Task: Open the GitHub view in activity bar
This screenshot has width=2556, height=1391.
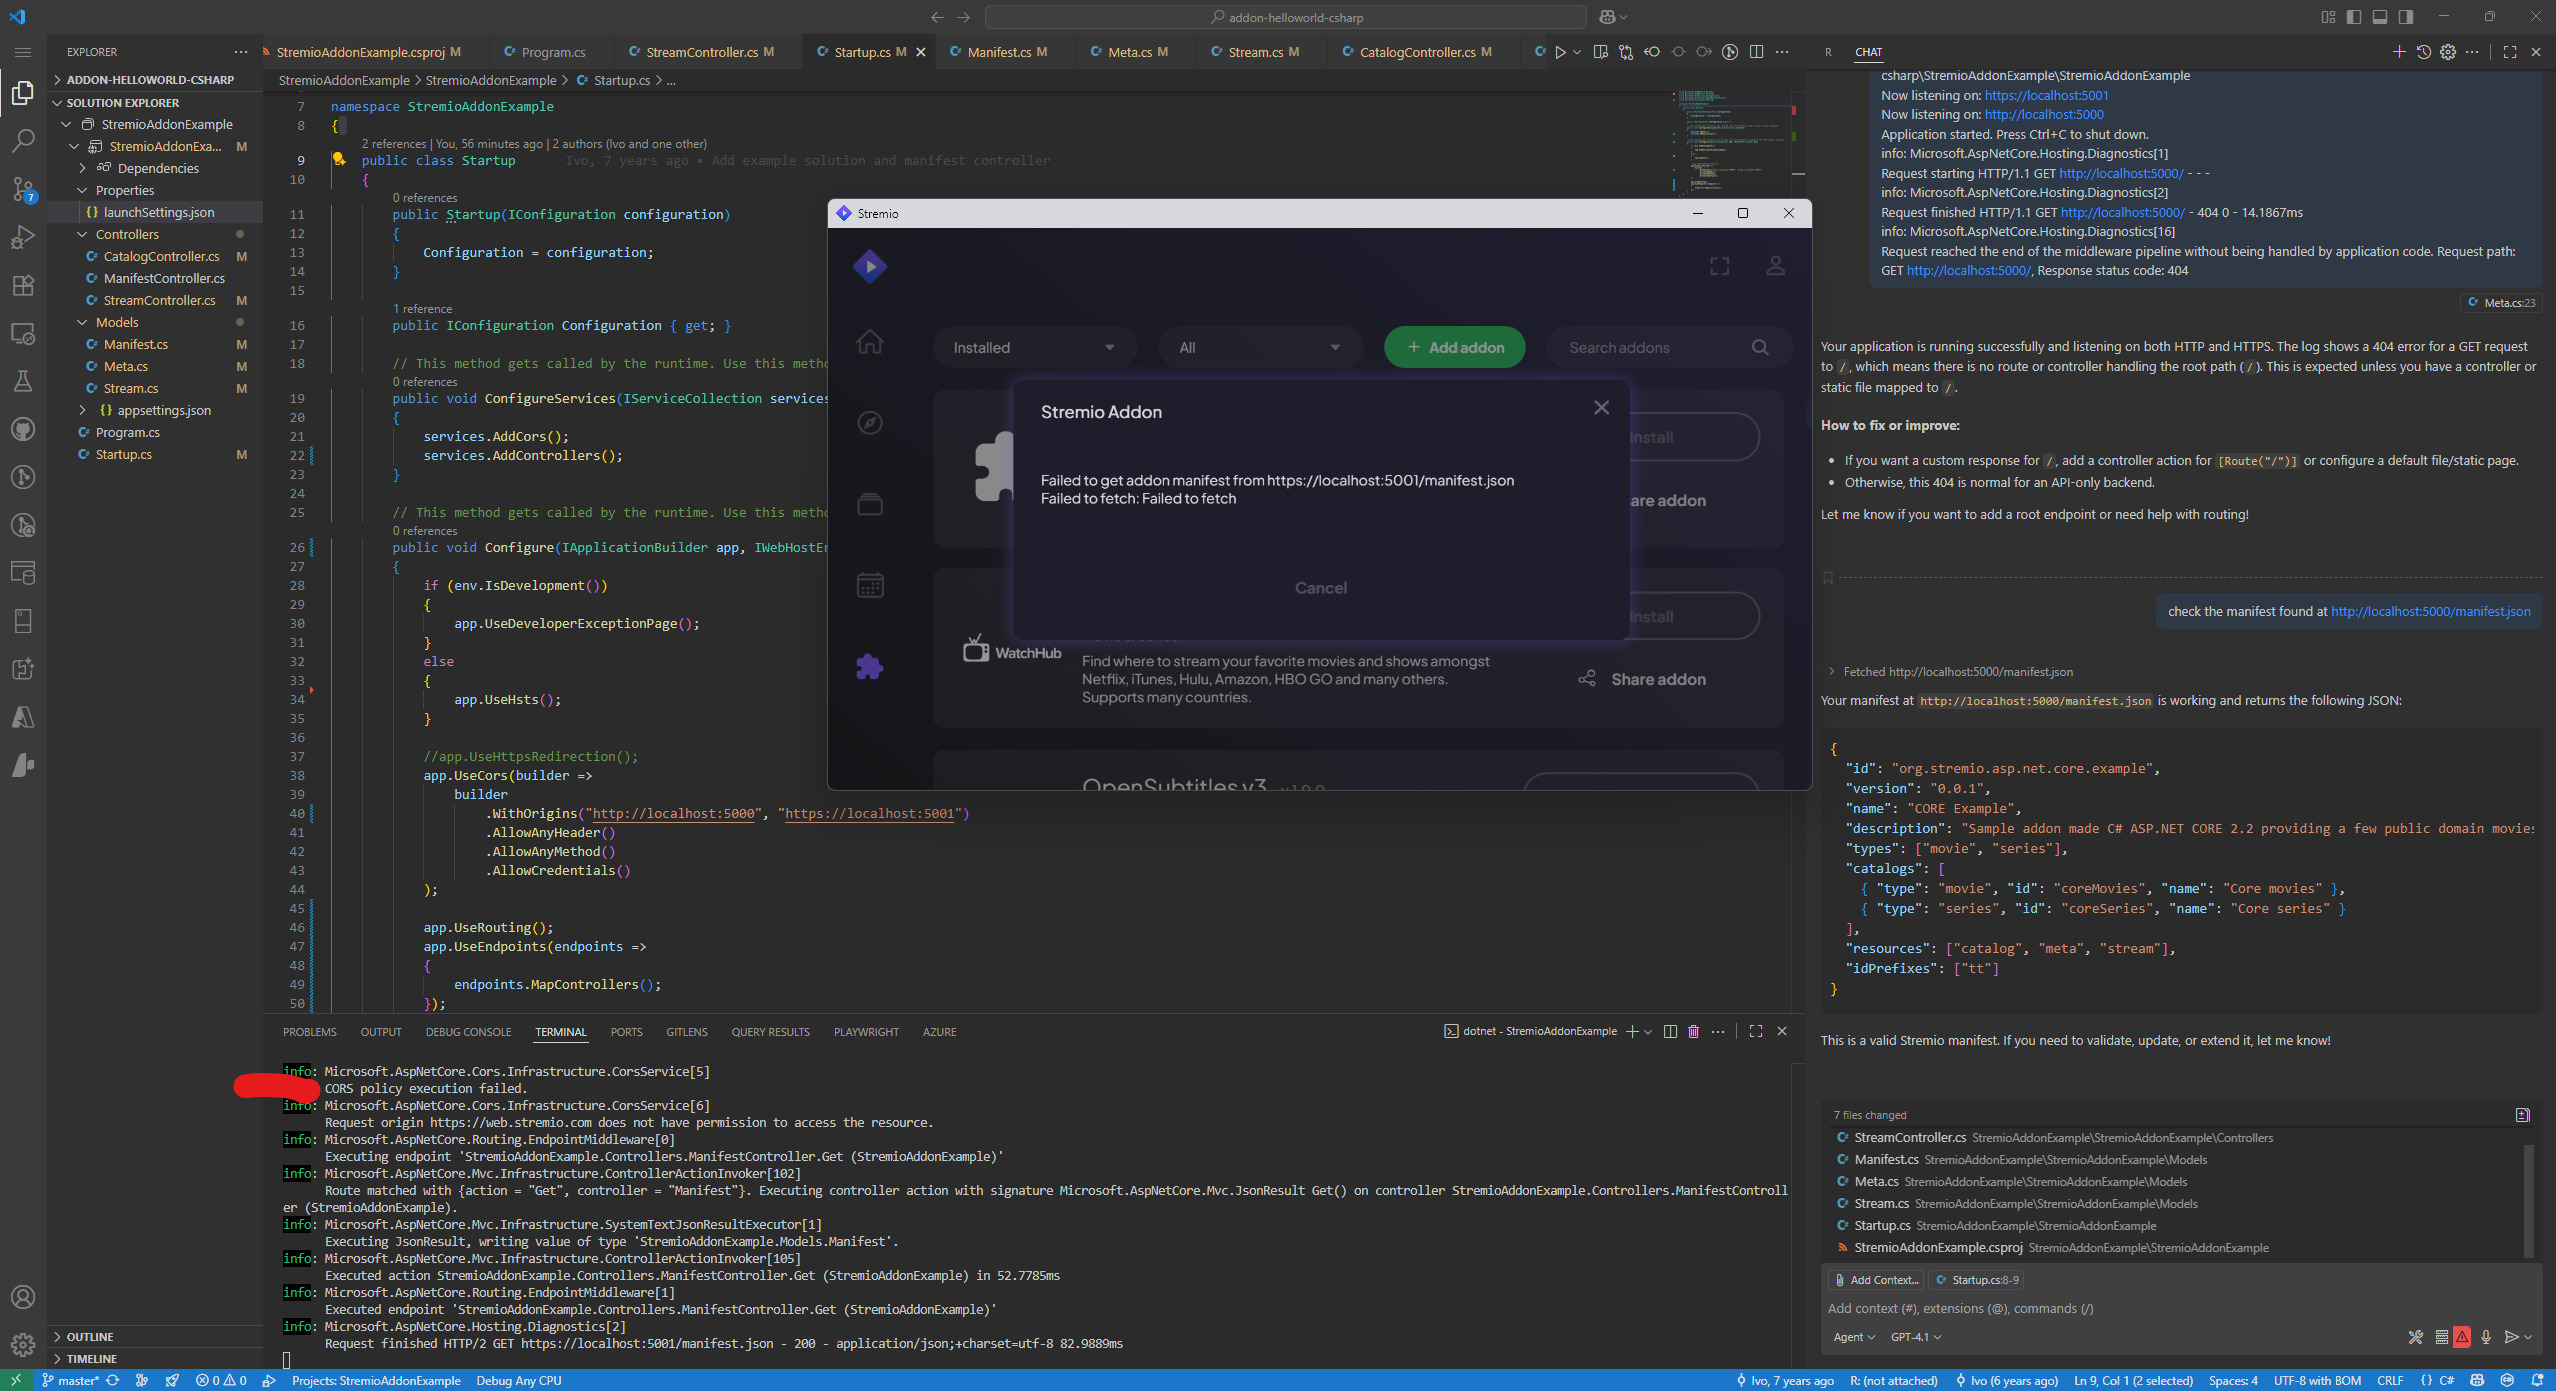Action: [x=23, y=429]
